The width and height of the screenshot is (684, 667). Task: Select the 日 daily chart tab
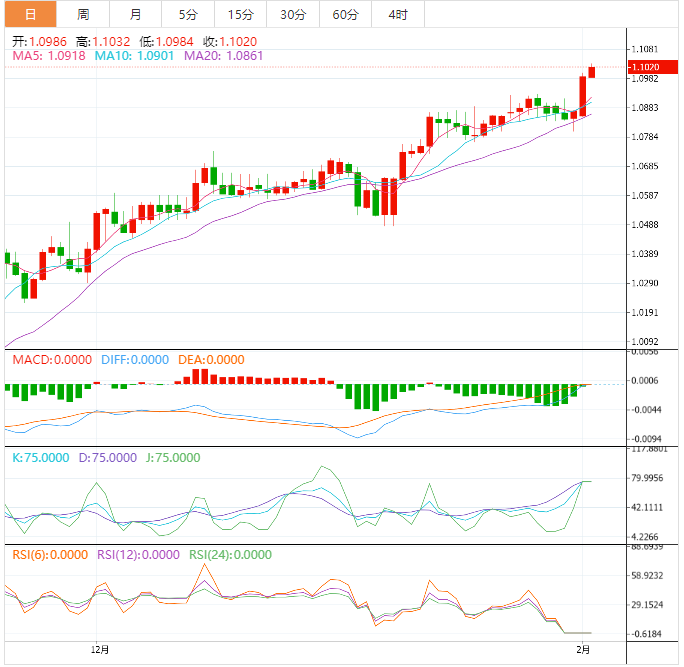pyautogui.click(x=30, y=14)
